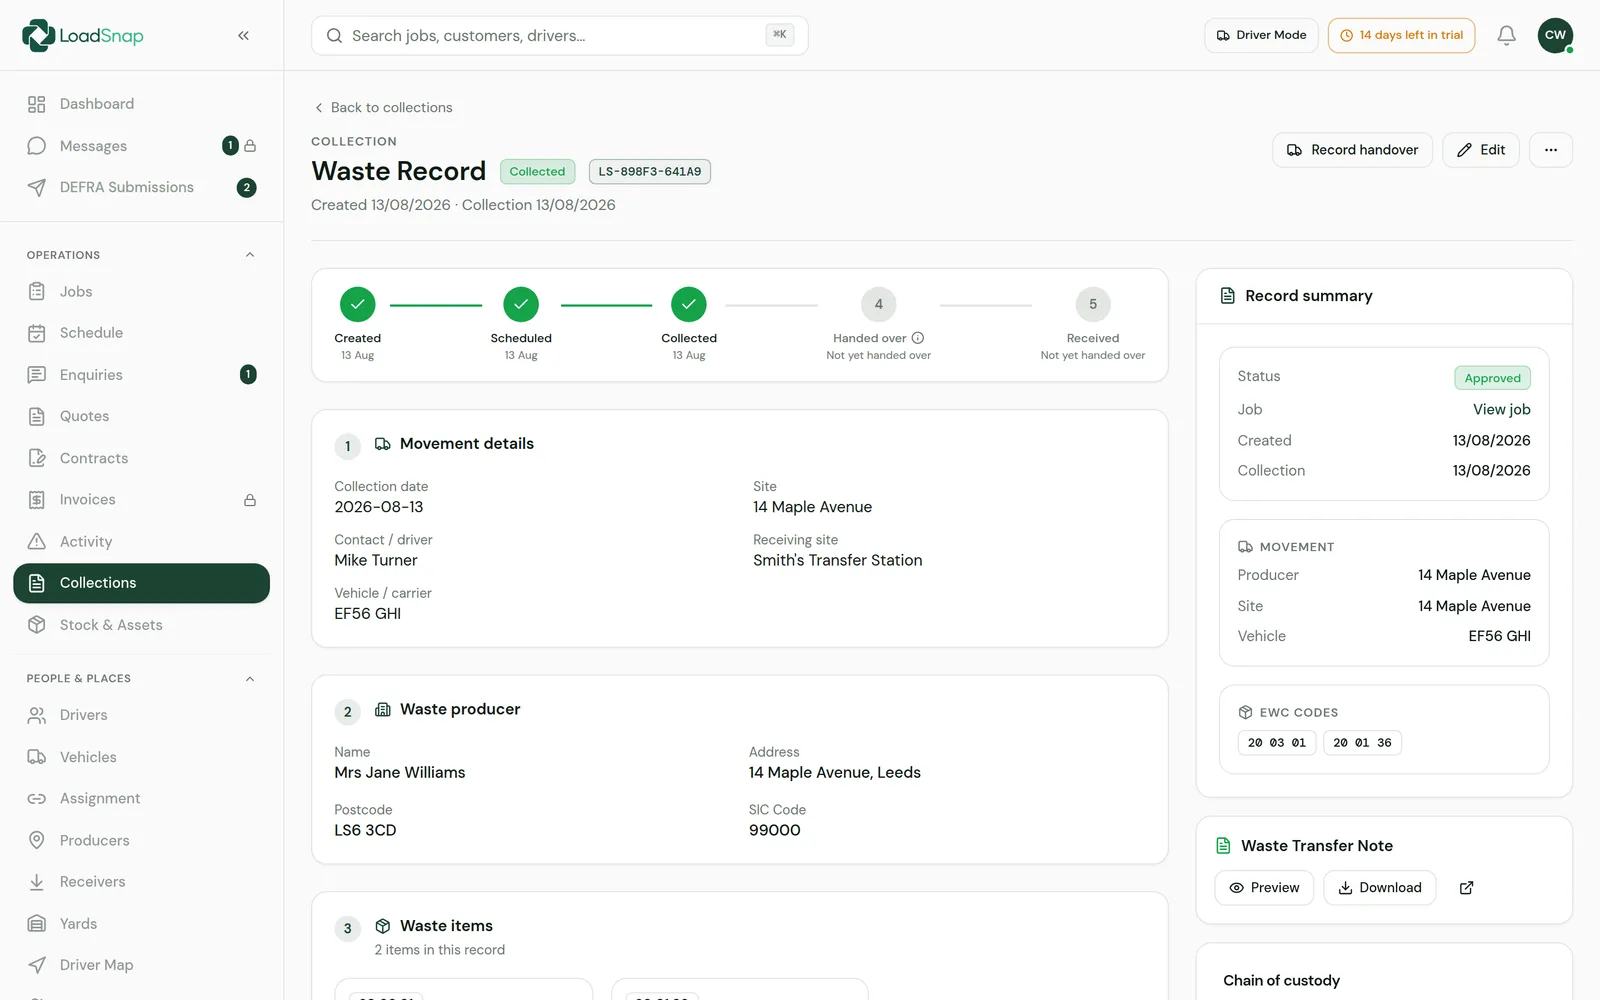Collapse the sidebar with double-chevron icon
Viewport: 1600px width, 1000px height.
(x=243, y=35)
